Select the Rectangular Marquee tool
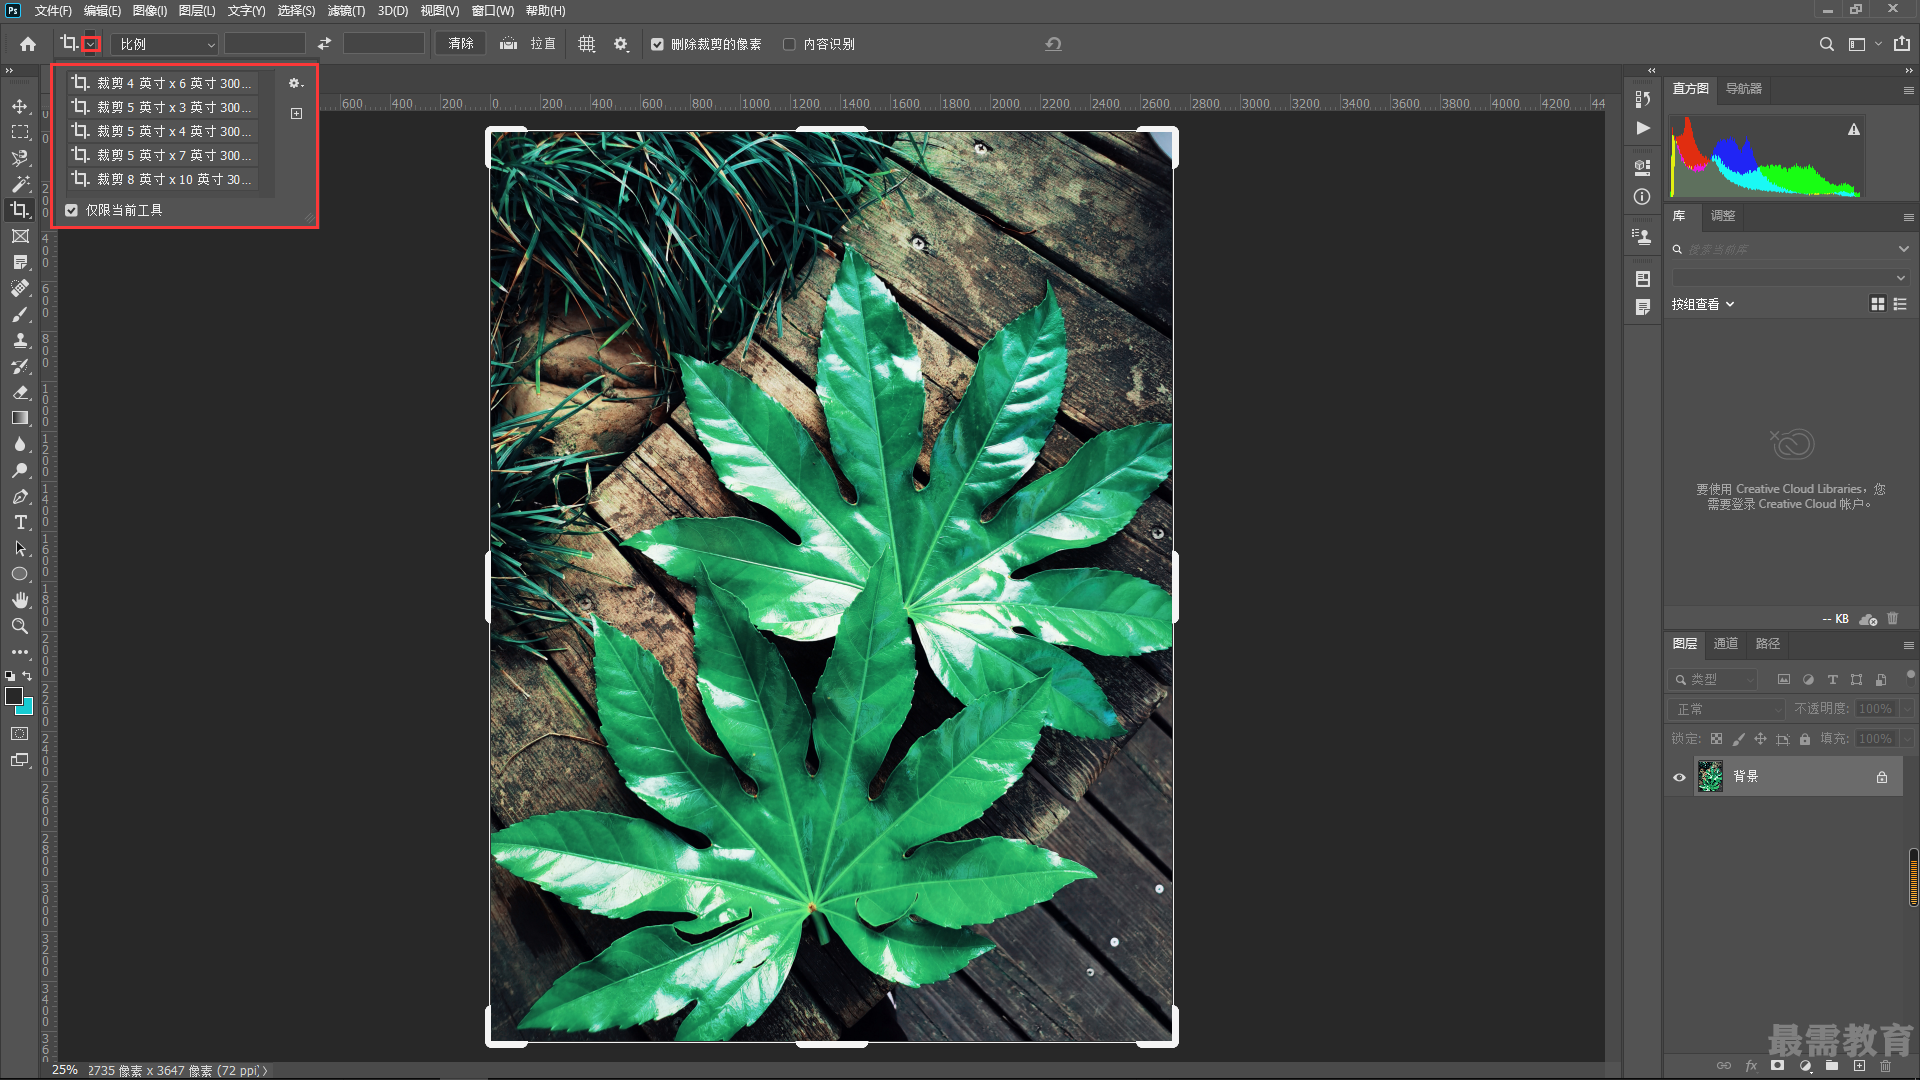The width and height of the screenshot is (1920, 1080). point(20,132)
